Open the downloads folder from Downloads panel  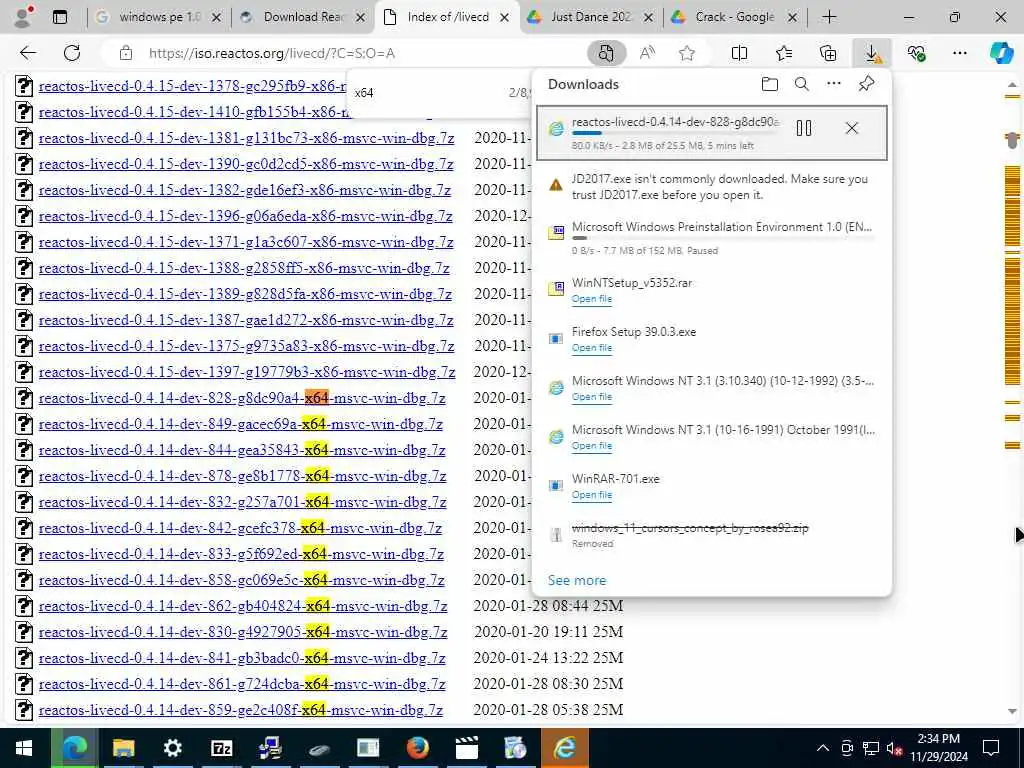[x=770, y=84]
